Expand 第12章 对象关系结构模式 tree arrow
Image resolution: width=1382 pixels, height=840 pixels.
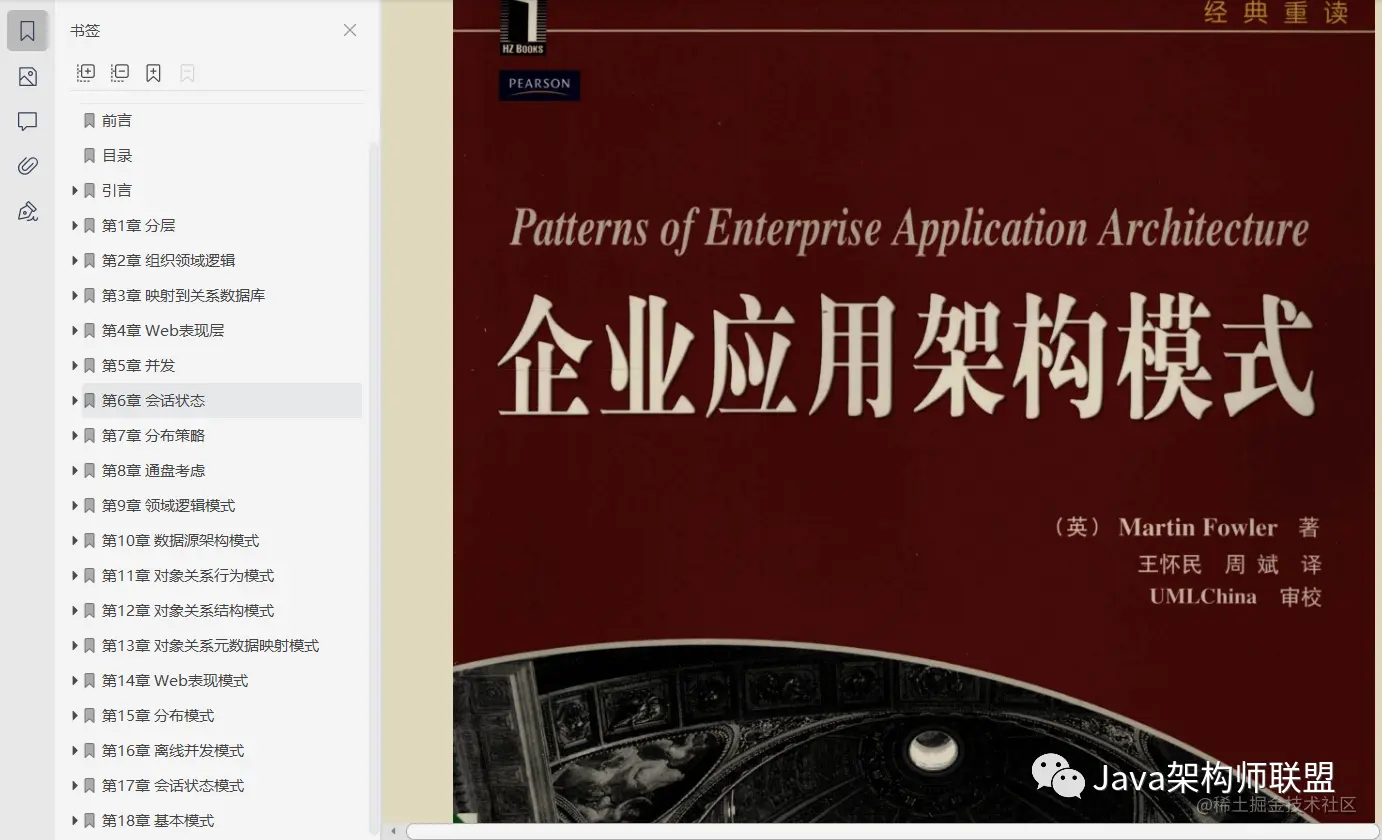(74, 610)
